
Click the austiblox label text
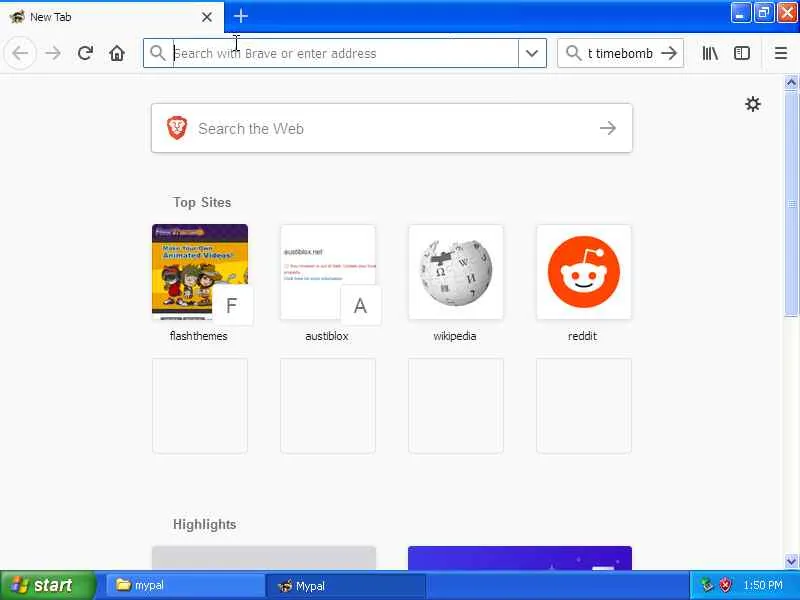(327, 336)
